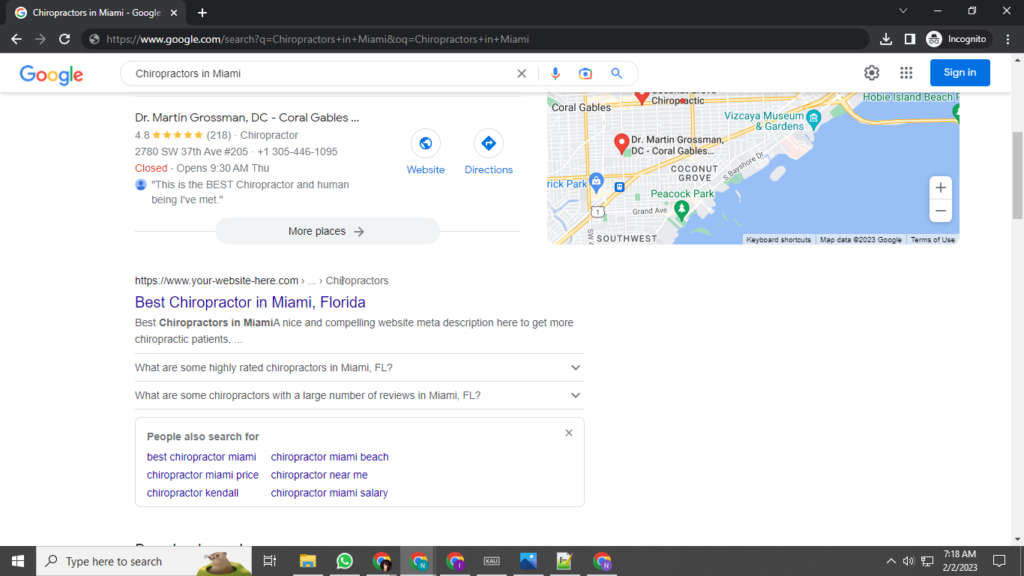Open the Windows Start menu
The image size is (1024, 576).
(18, 561)
